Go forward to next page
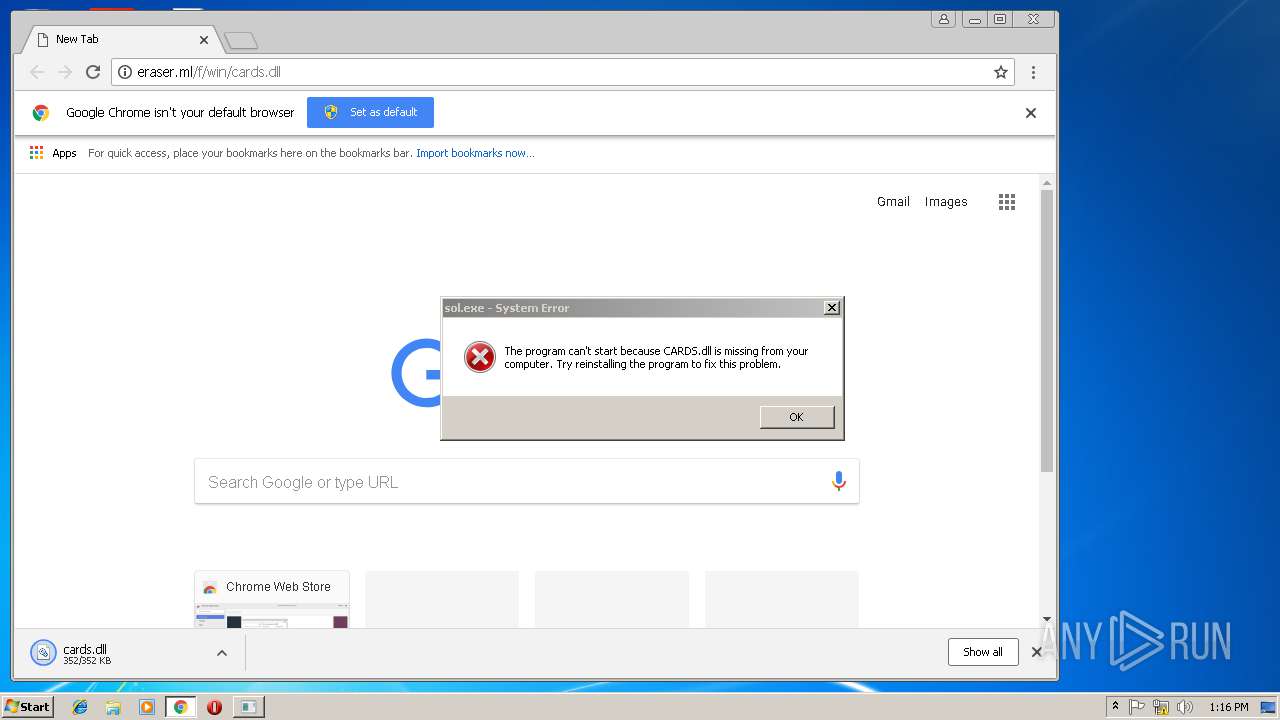 click(65, 72)
